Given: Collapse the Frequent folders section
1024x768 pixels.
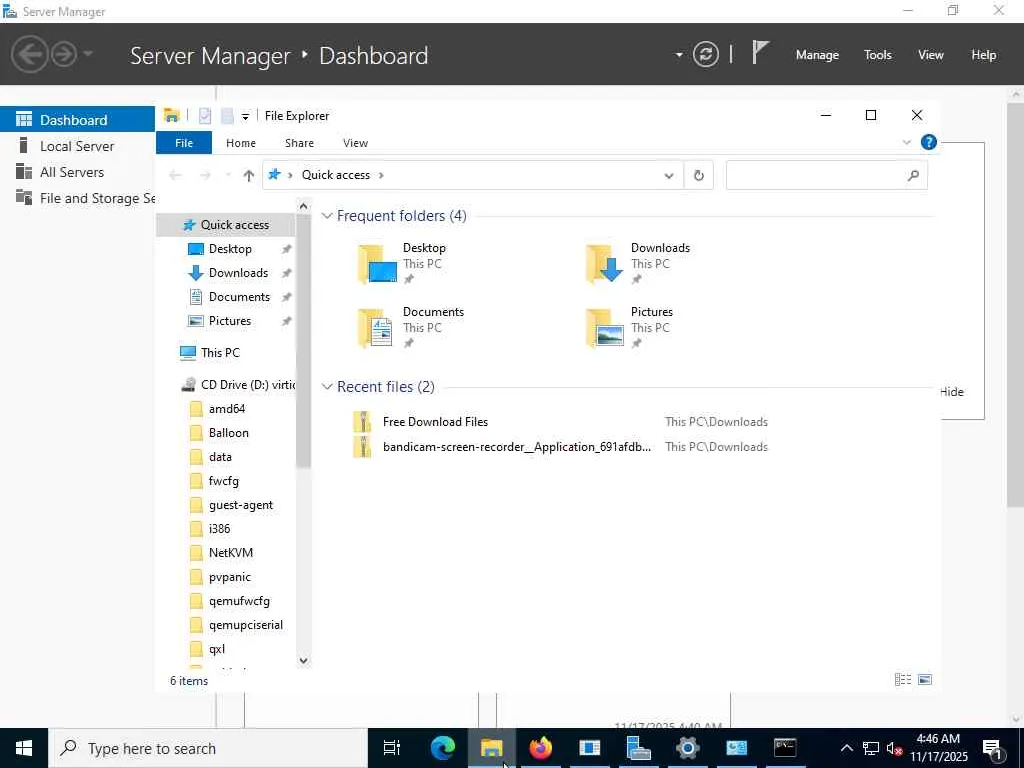Looking at the screenshot, I should (x=327, y=216).
